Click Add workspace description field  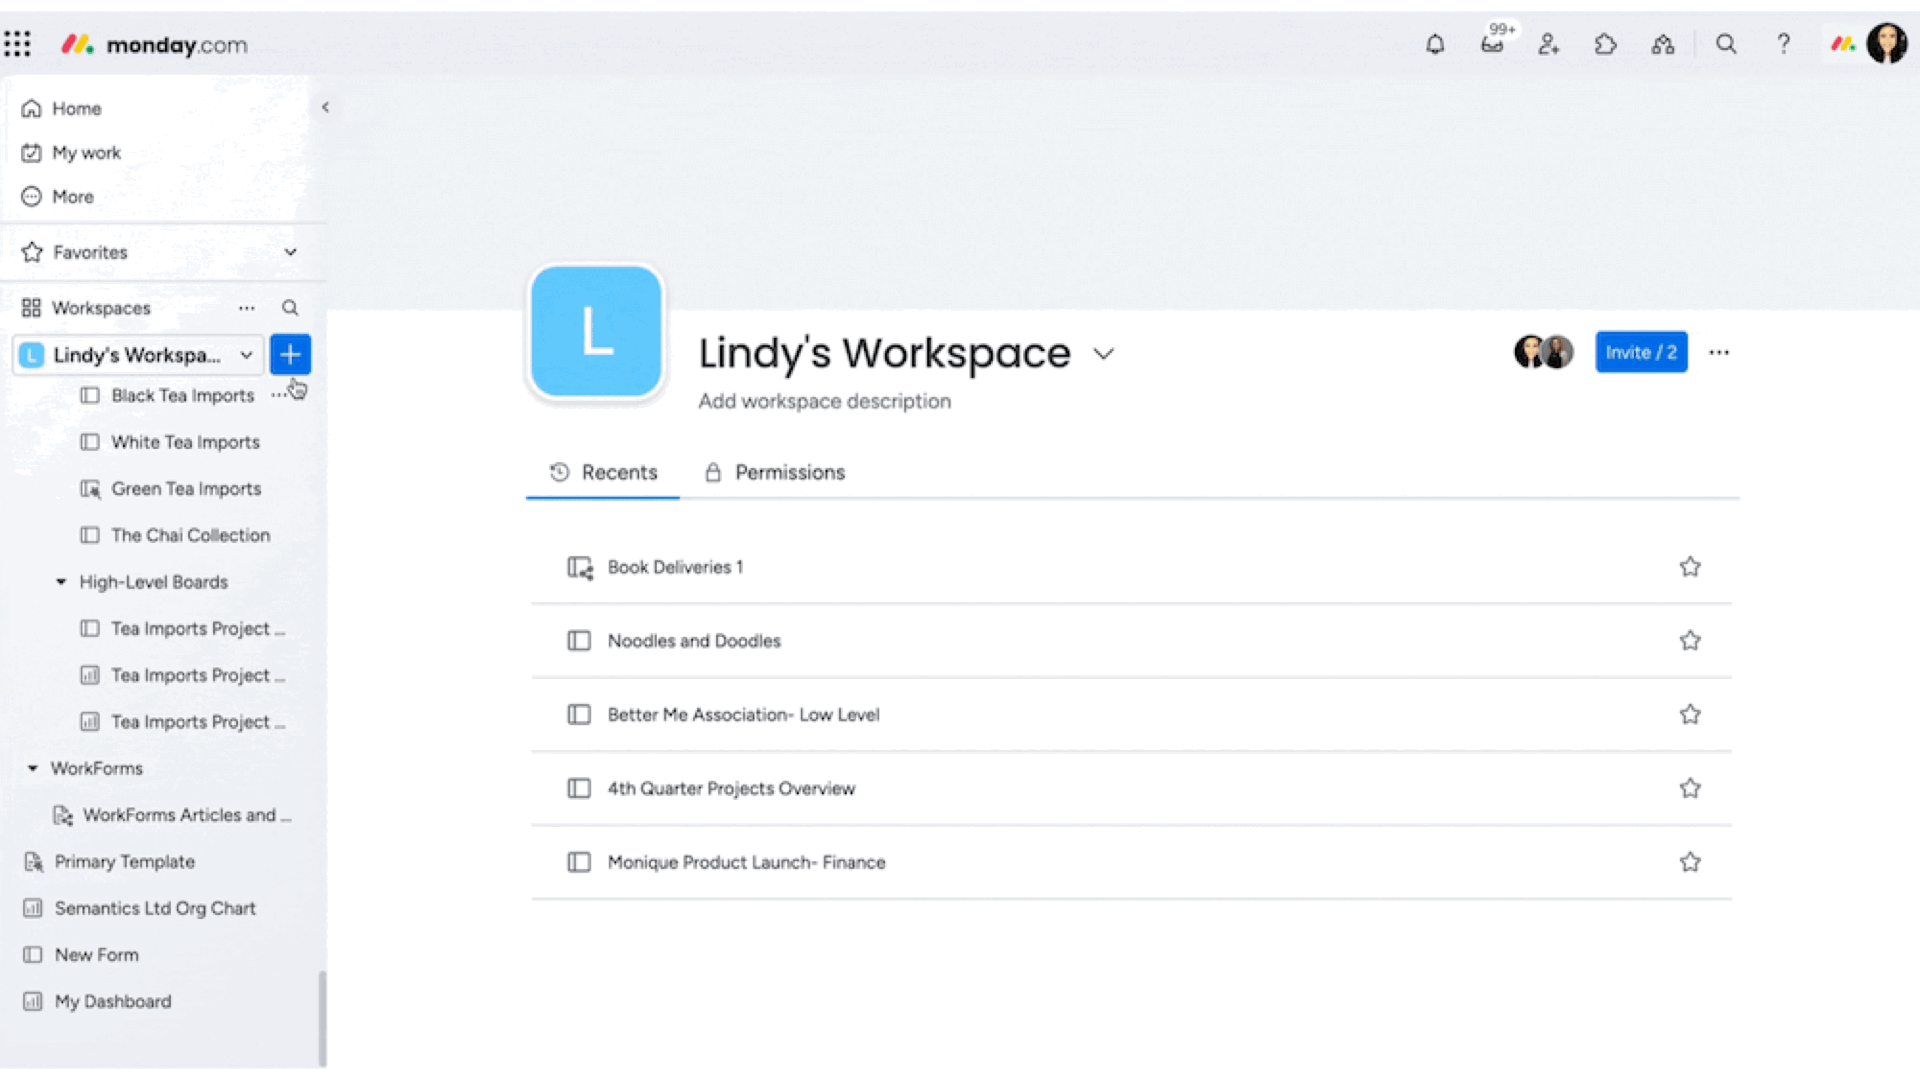(824, 401)
